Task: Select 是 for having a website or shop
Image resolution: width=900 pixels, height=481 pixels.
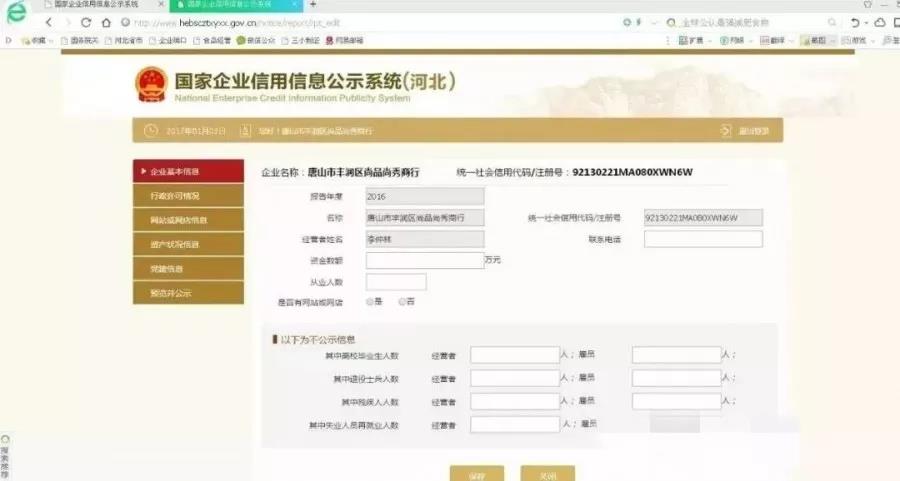Action: coord(370,301)
